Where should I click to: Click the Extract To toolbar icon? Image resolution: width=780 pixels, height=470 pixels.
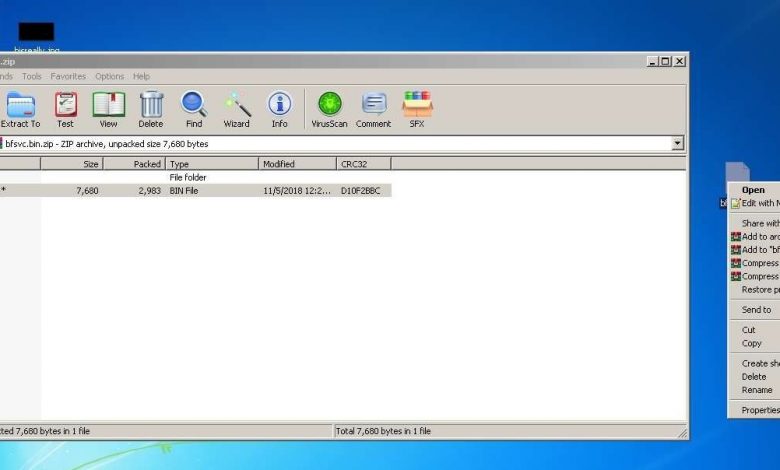point(20,110)
